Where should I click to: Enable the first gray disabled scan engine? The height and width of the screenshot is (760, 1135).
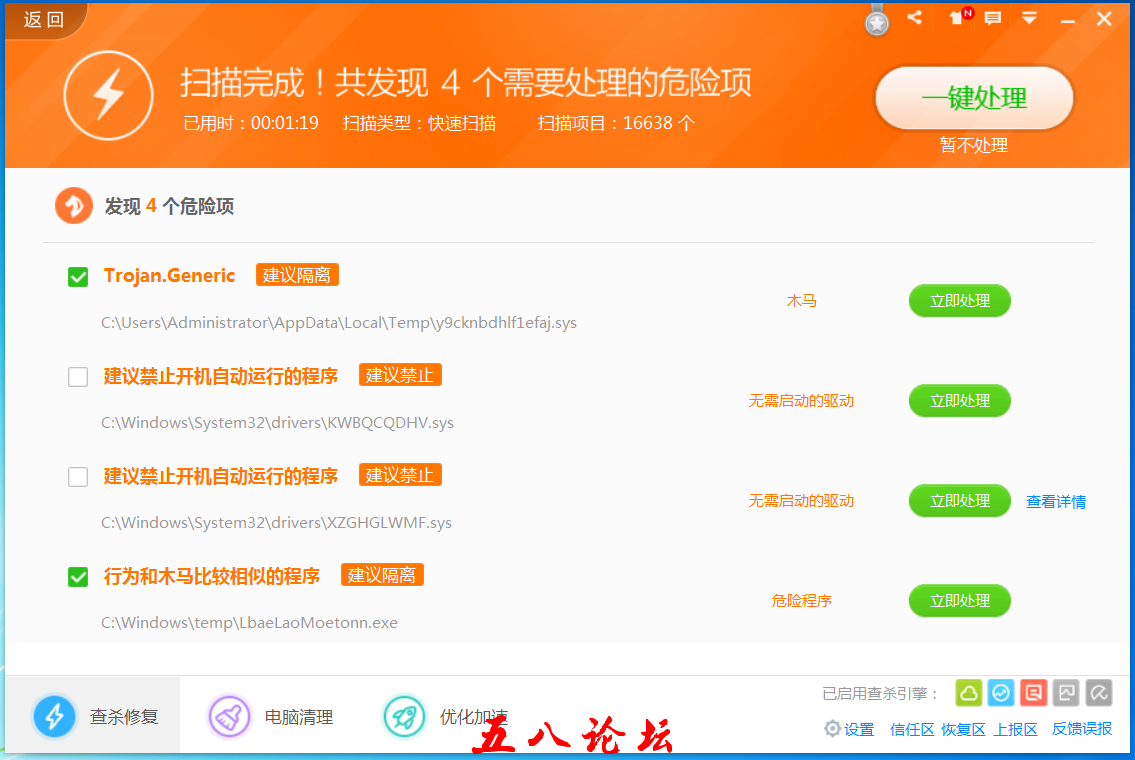click(x=1067, y=692)
